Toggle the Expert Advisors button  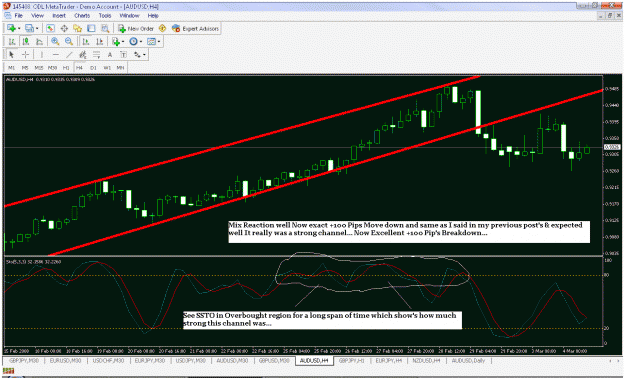pos(195,28)
